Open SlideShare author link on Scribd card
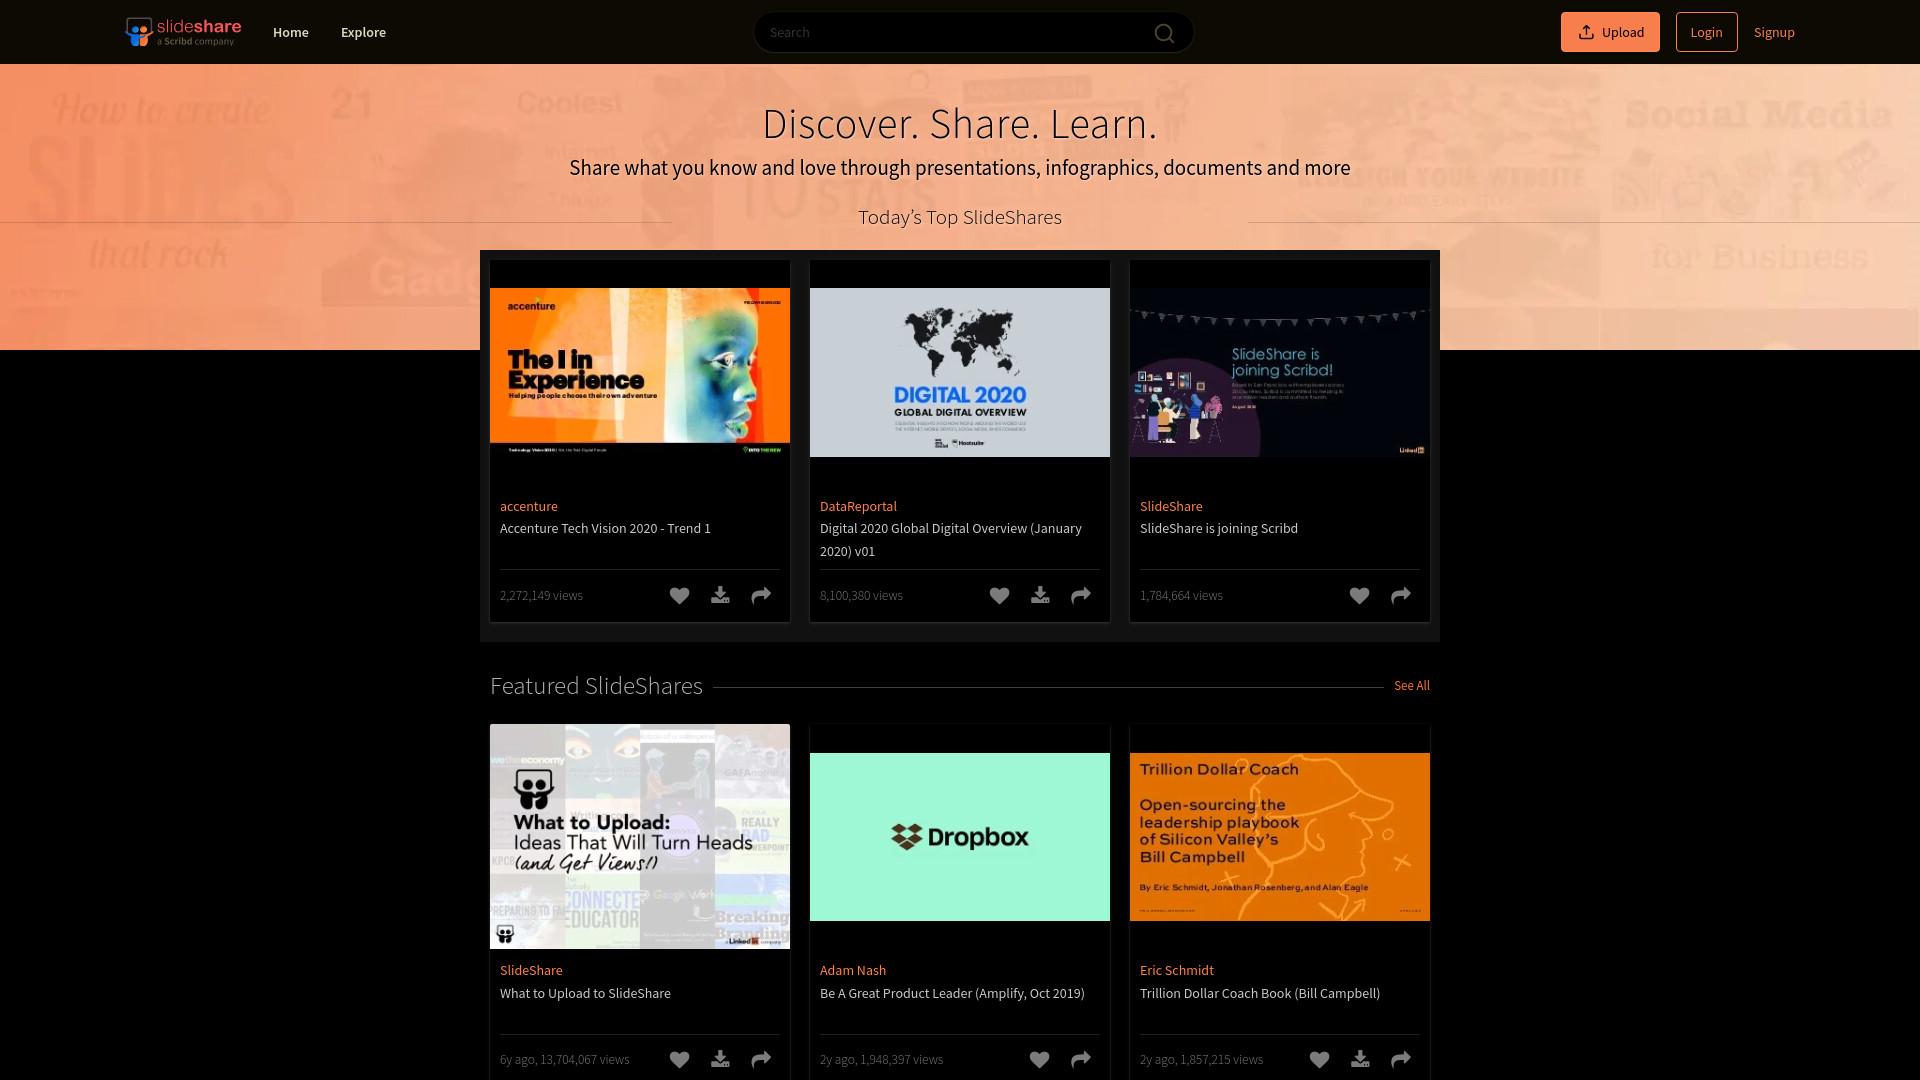 tap(1171, 506)
